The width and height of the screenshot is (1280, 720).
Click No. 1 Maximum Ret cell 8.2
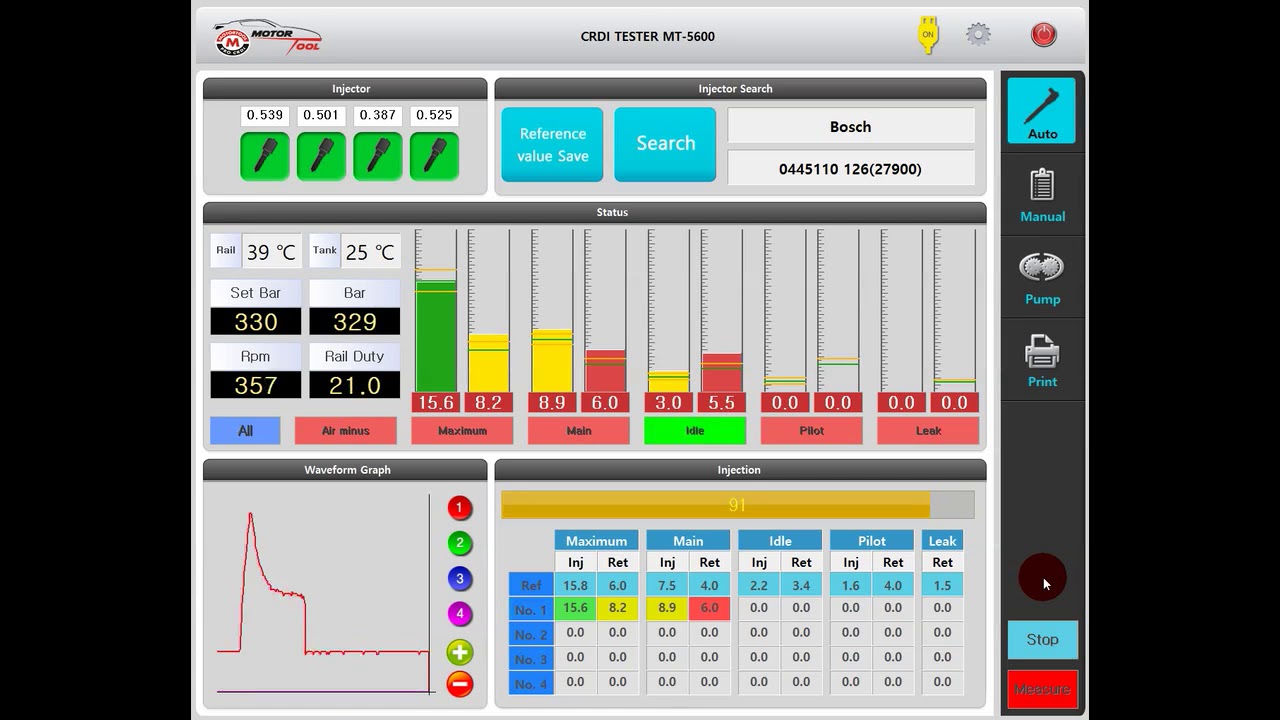(x=618, y=608)
